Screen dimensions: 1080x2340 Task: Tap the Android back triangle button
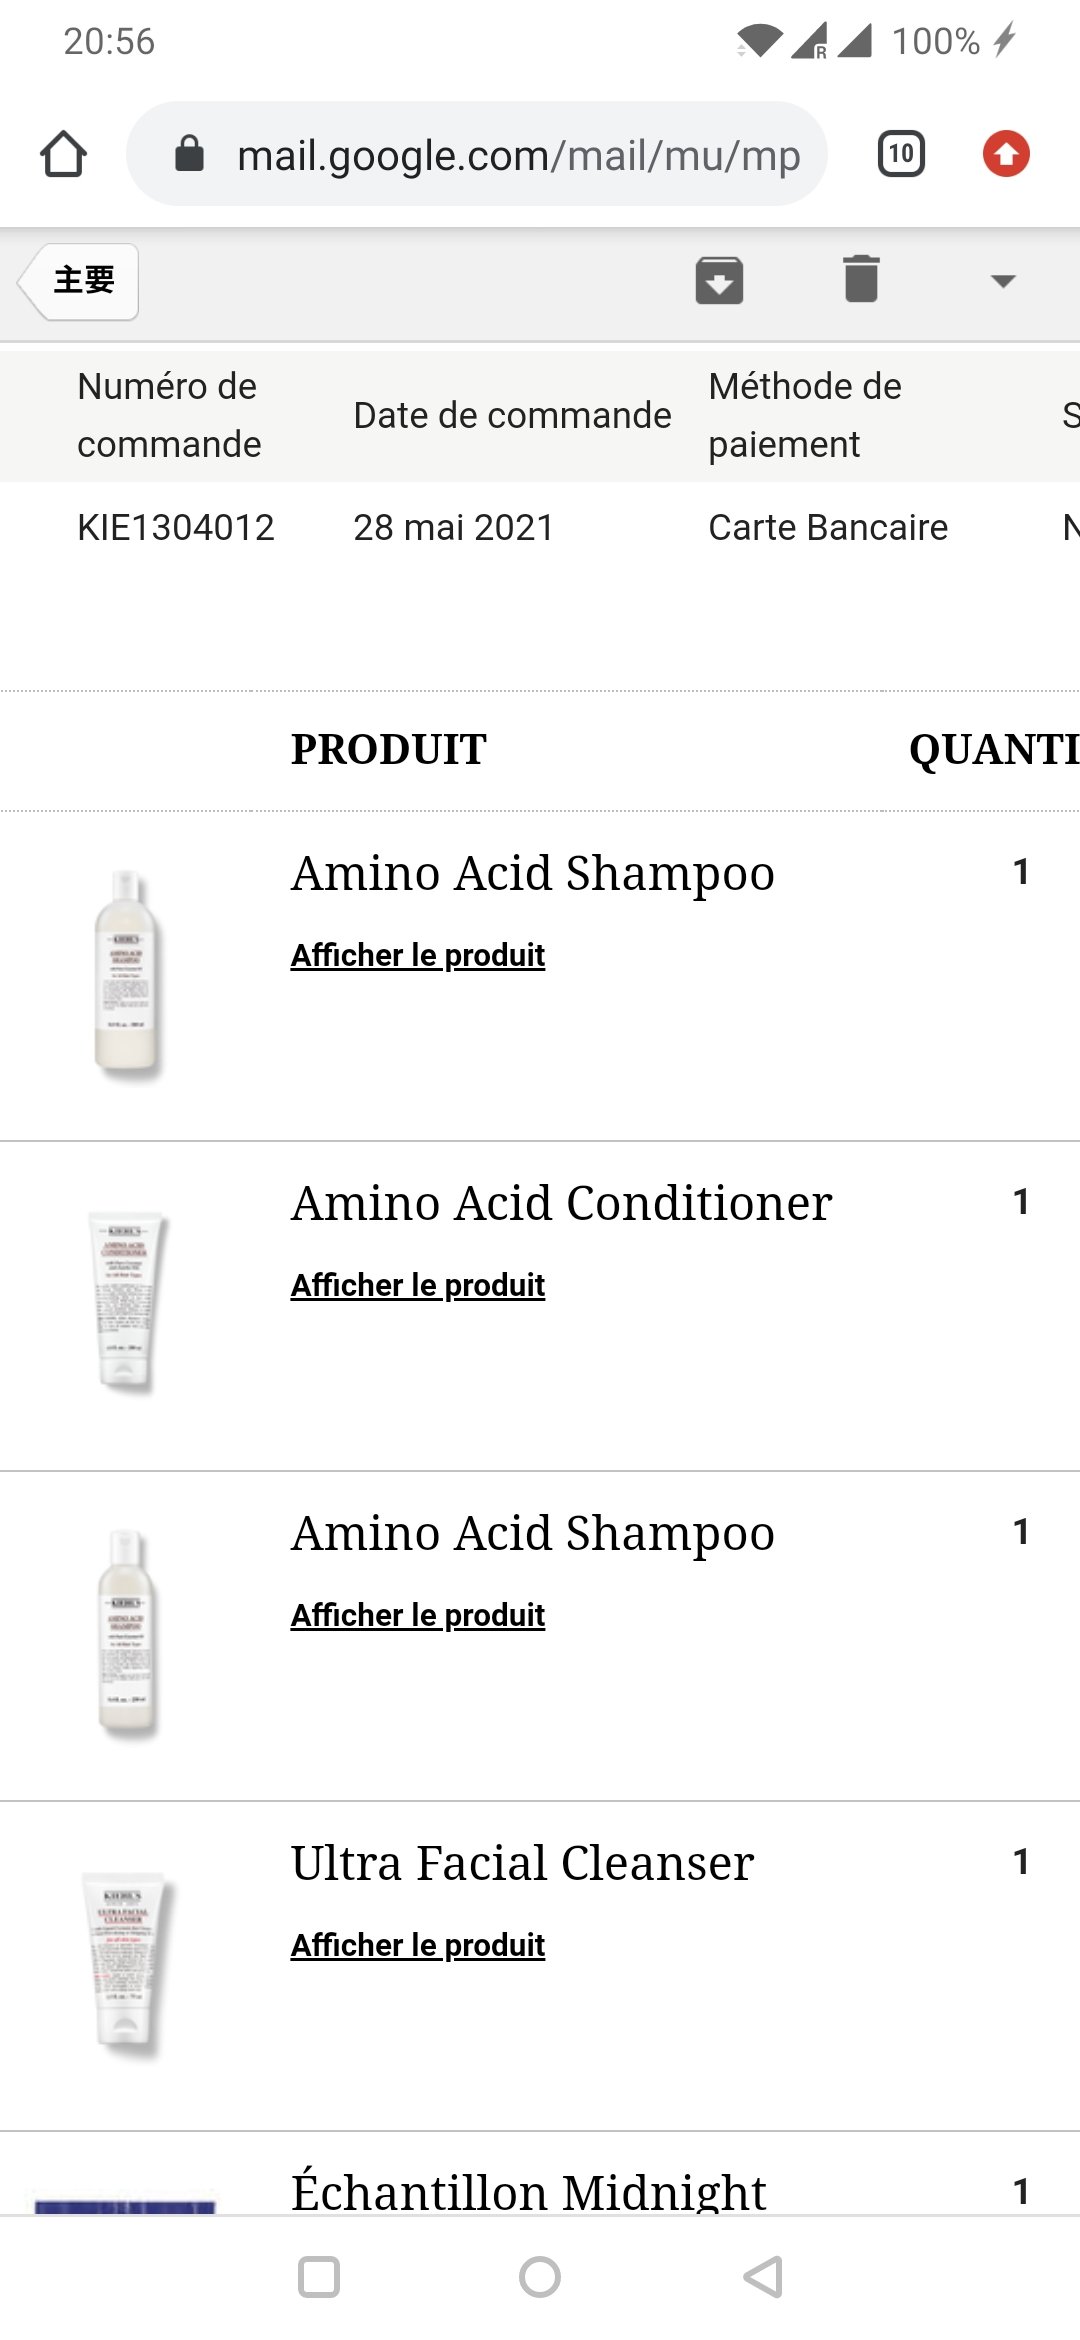[x=763, y=2277]
